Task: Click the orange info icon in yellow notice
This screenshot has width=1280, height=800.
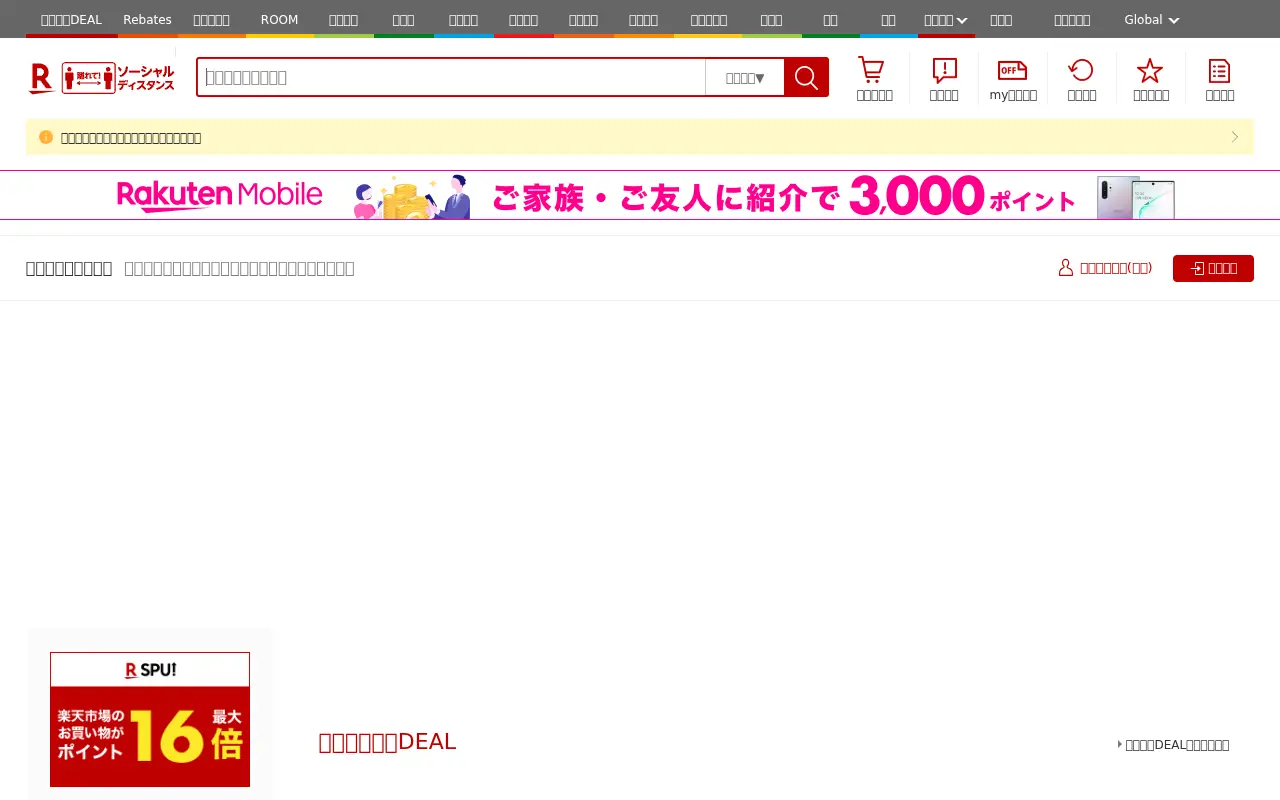Action: (x=46, y=137)
